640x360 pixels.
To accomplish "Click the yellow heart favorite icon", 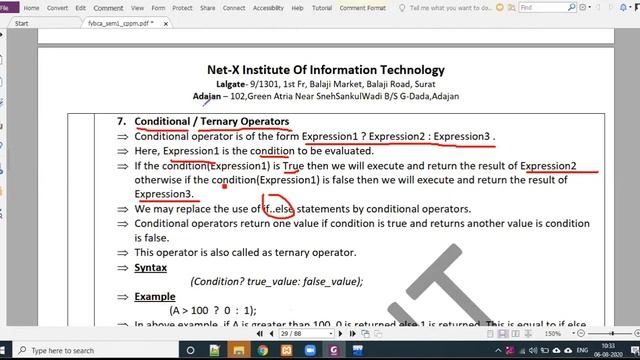I will coord(500,7).
